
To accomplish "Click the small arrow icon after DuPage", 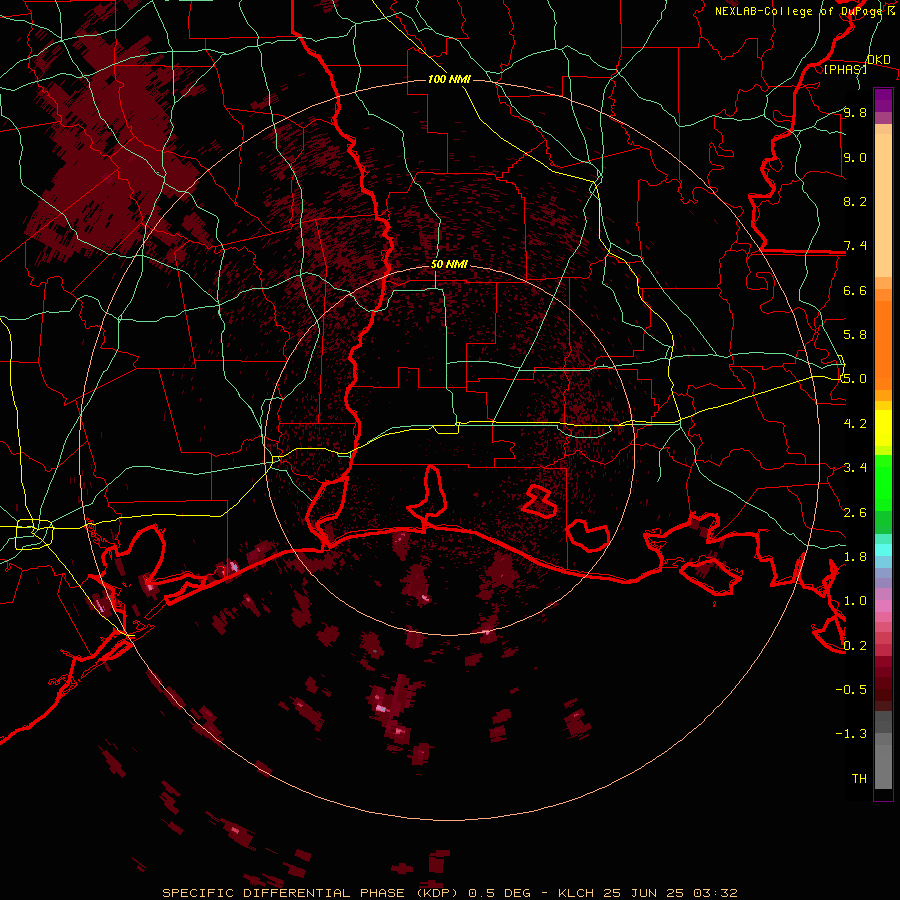I will point(891,10).
